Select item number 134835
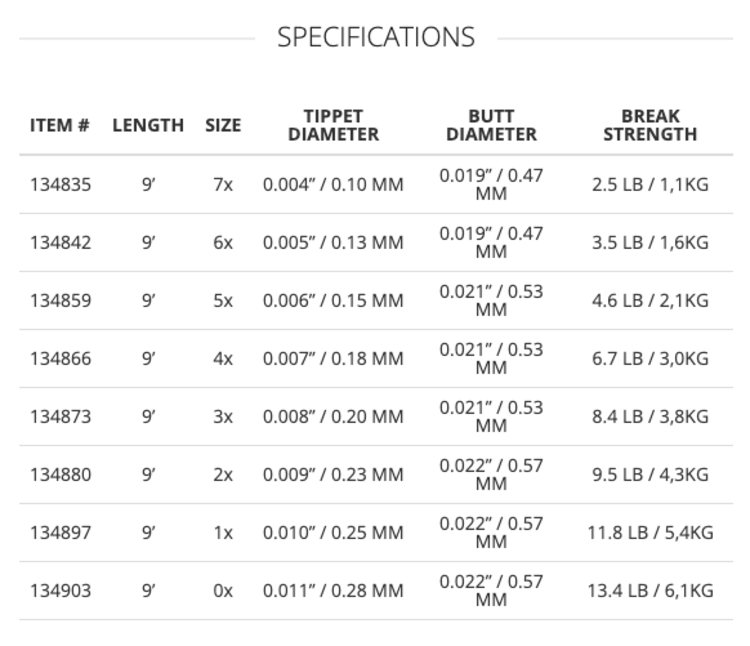750x646 pixels. click(60, 185)
